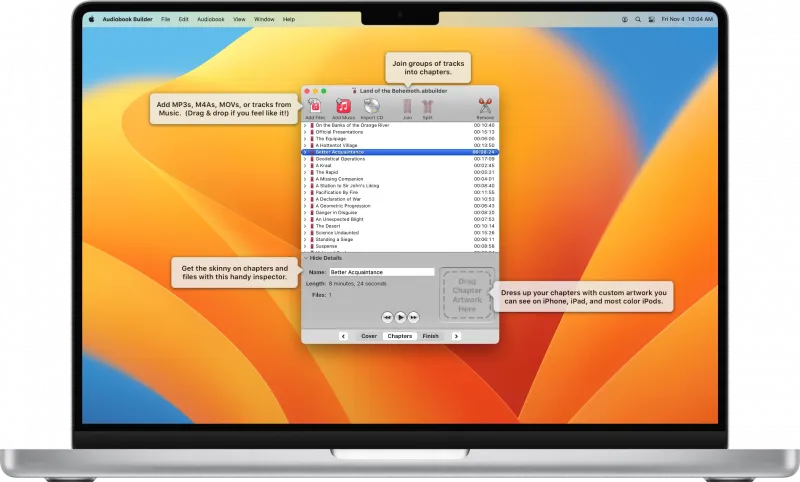This screenshot has width=800, height=482.
Task: Click the rewind playback button
Action: point(387,317)
